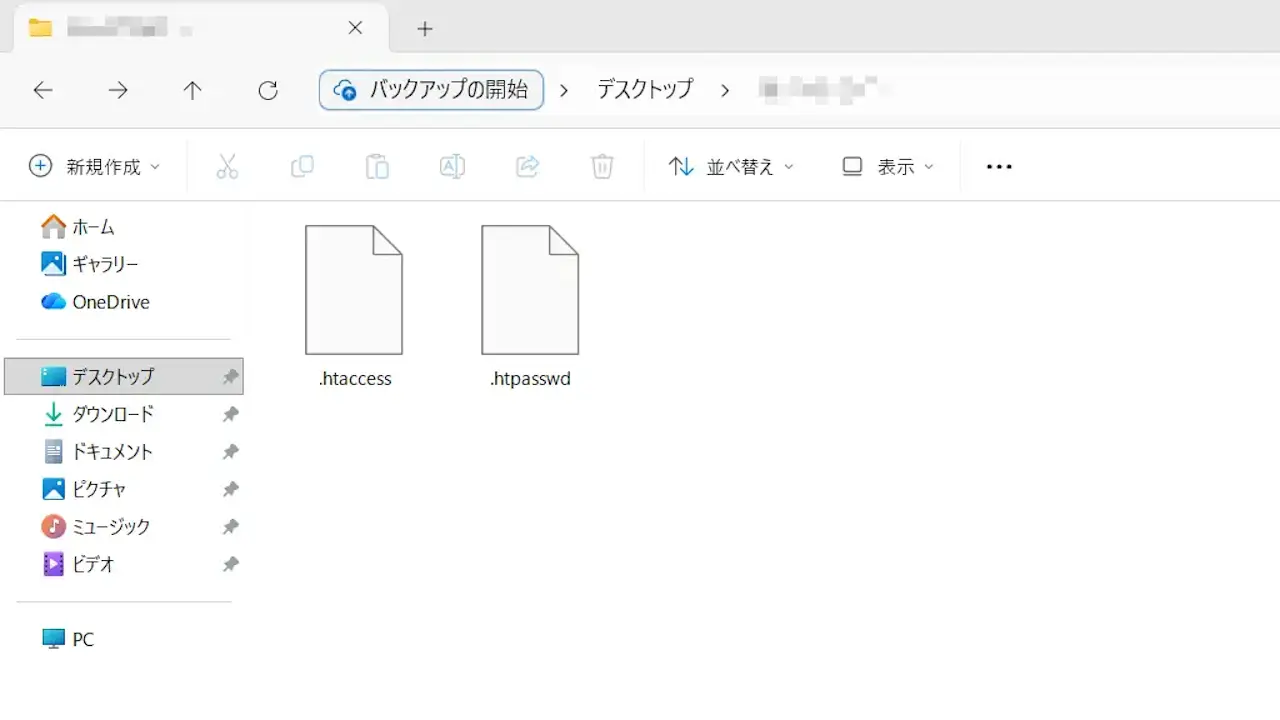Share files using the Share icon
Viewport: 1280px width, 720px height.
point(527,166)
